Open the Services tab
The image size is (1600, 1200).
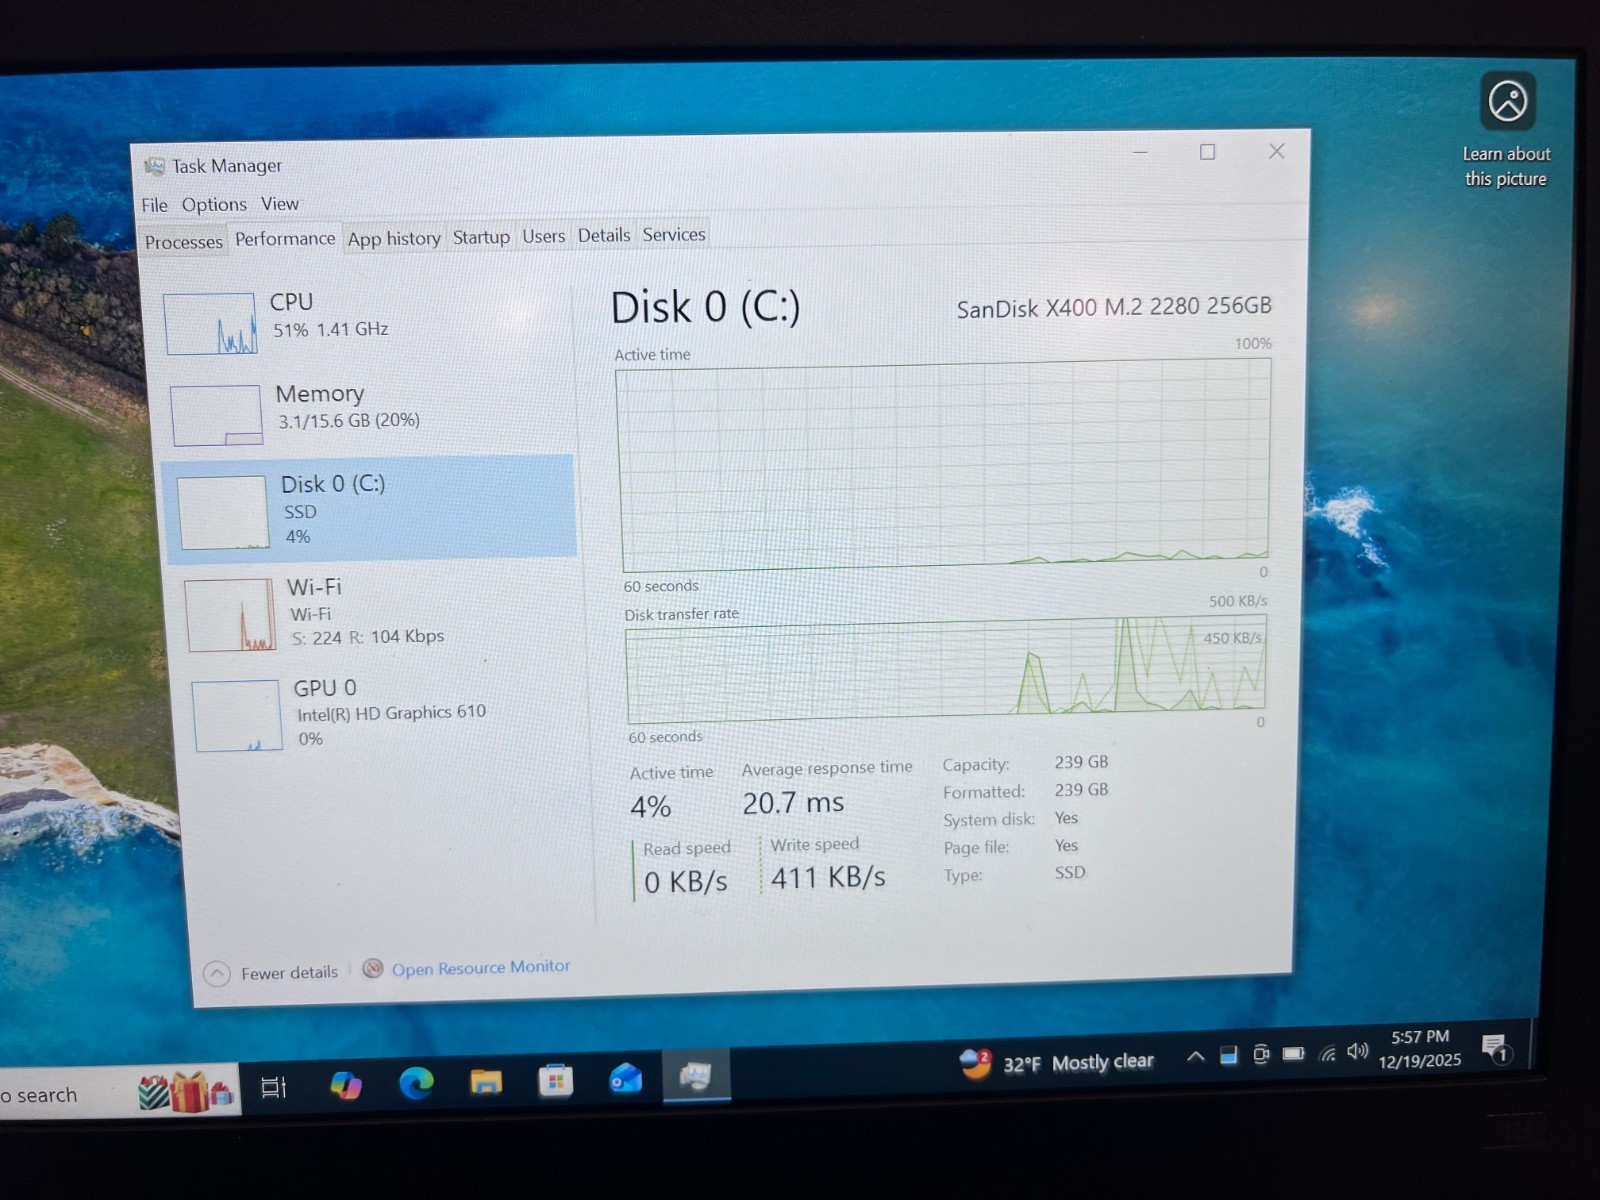pos(674,234)
